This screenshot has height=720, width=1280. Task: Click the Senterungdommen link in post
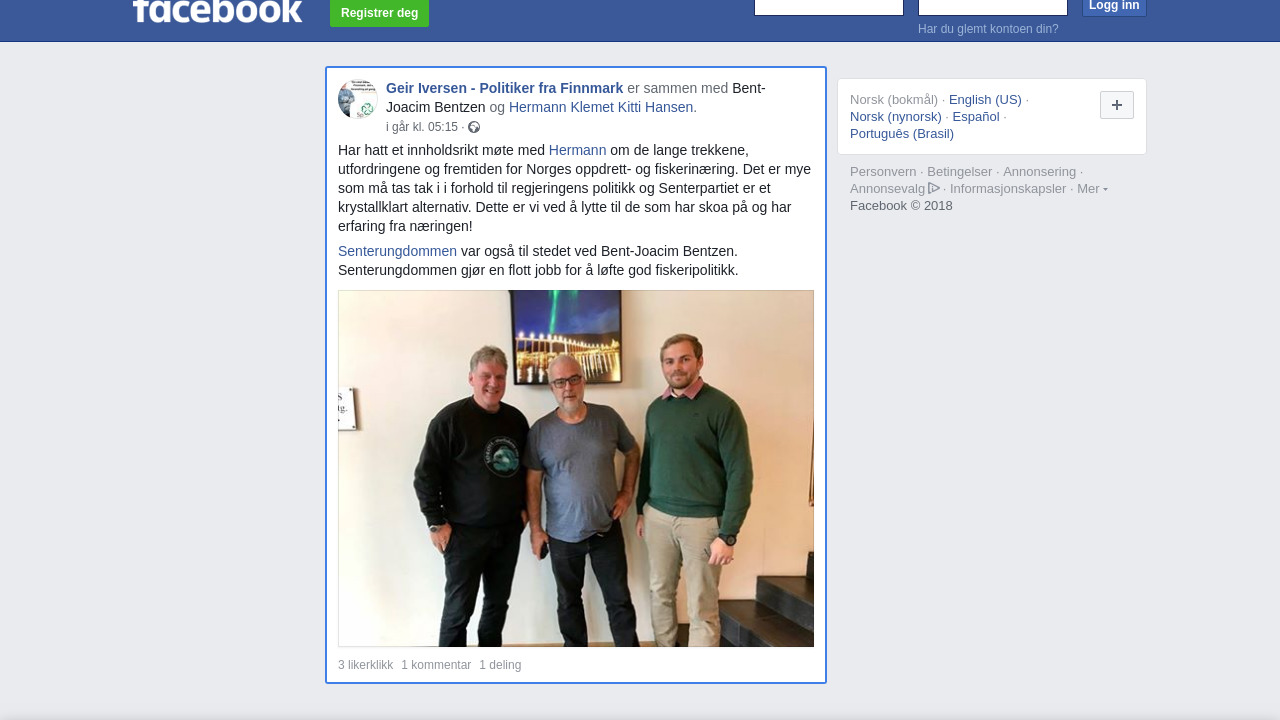(x=397, y=251)
